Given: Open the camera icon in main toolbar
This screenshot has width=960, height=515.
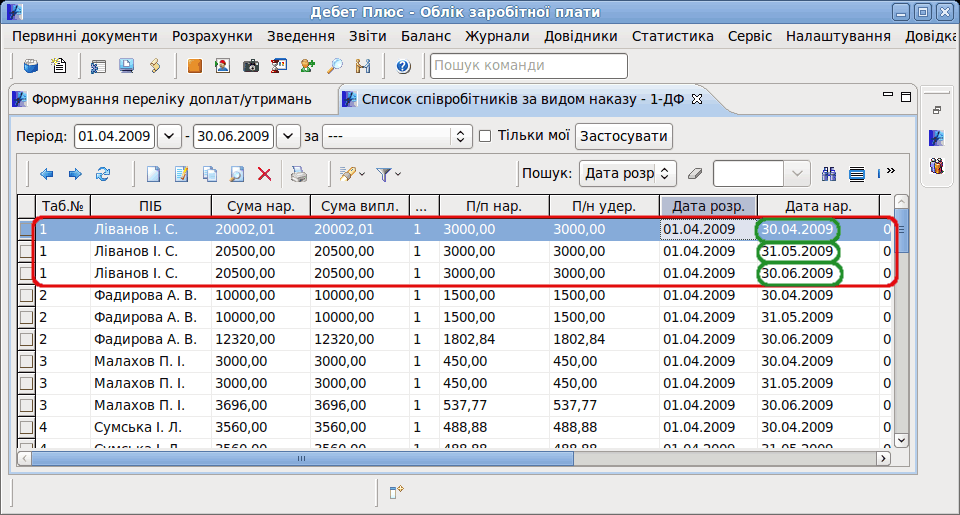Looking at the screenshot, I should click(251, 66).
